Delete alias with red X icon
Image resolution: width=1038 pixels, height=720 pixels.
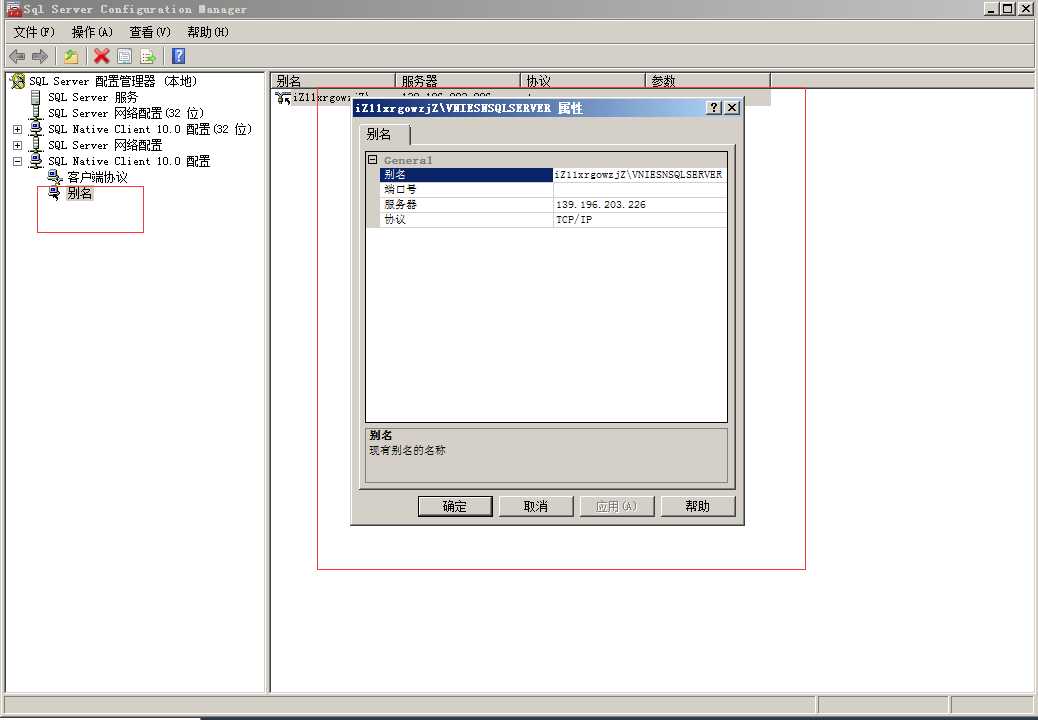tap(101, 56)
